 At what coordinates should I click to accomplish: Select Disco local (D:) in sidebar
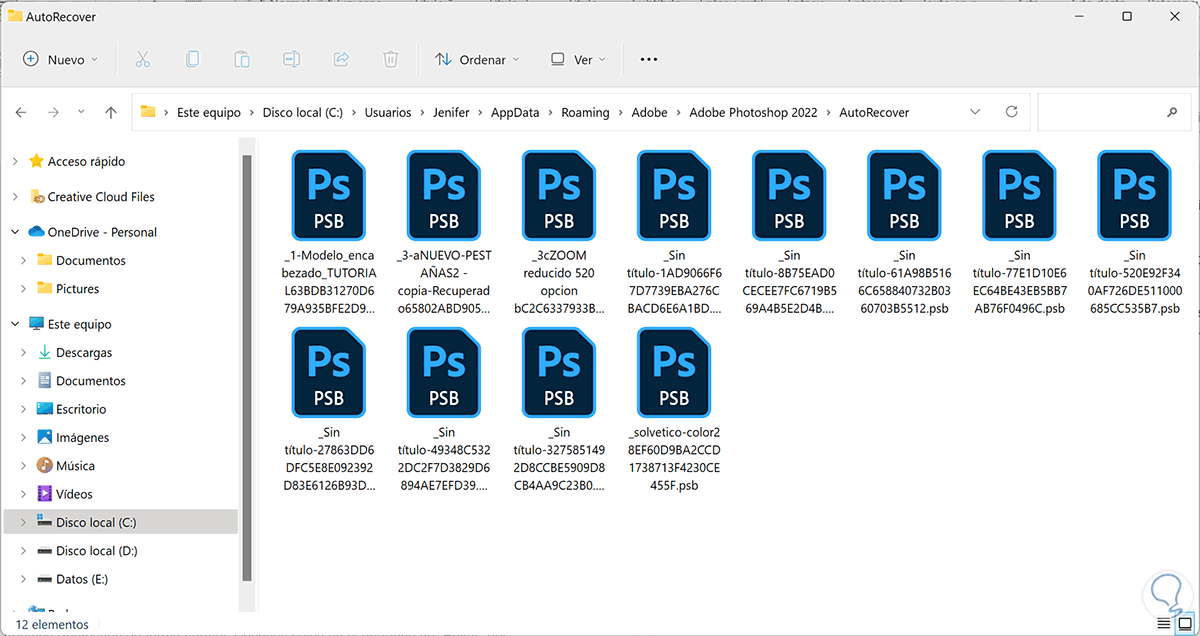(x=97, y=551)
